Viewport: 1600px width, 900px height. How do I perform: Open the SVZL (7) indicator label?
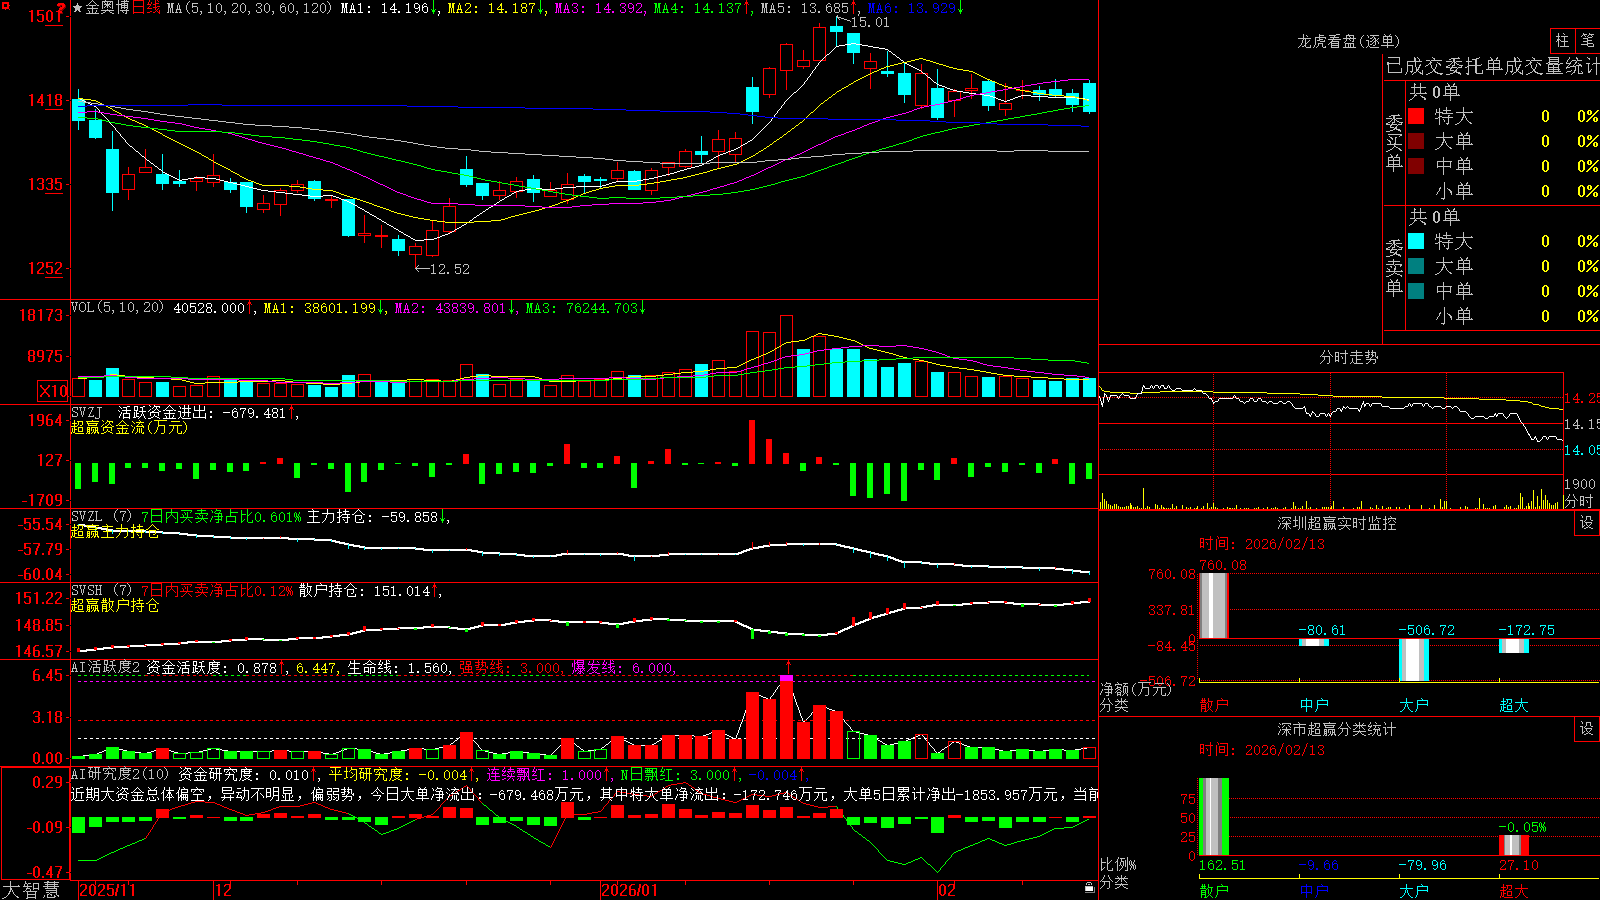point(101,517)
